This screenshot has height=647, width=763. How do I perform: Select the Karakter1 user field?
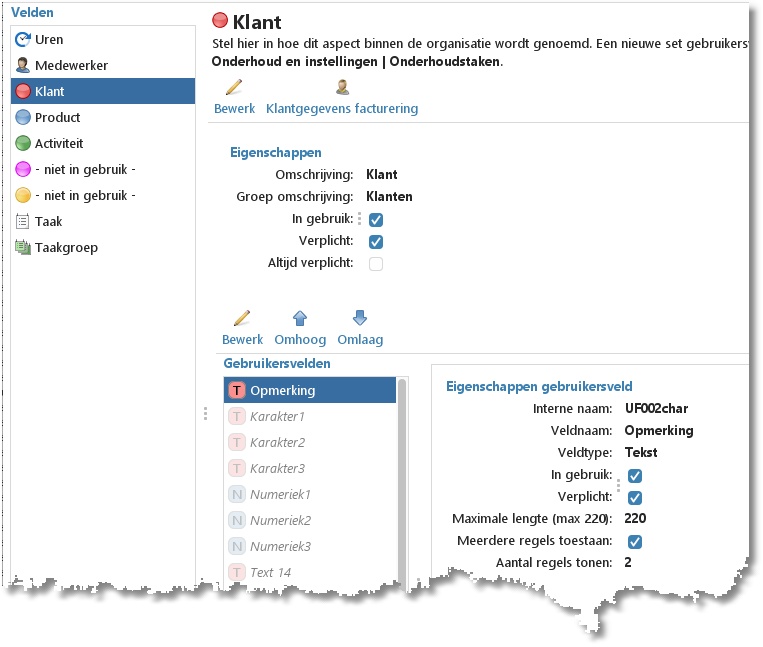click(310, 416)
